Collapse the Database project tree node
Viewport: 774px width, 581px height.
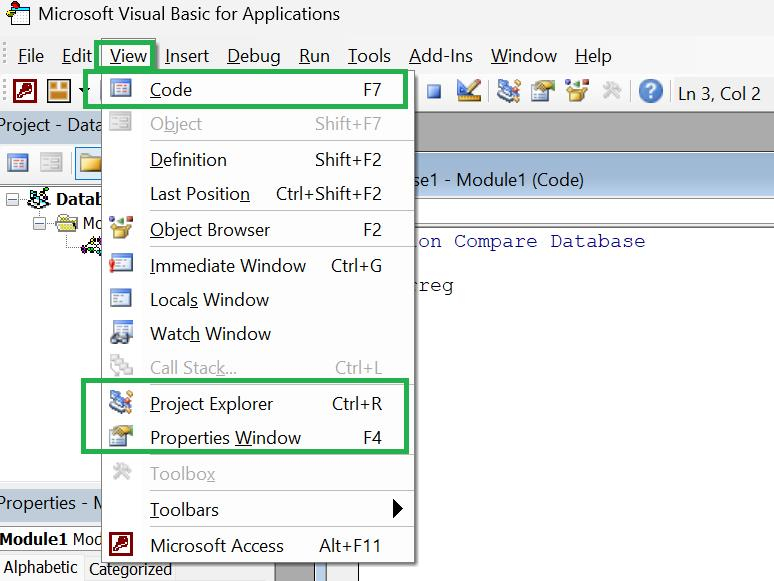click(13, 199)
